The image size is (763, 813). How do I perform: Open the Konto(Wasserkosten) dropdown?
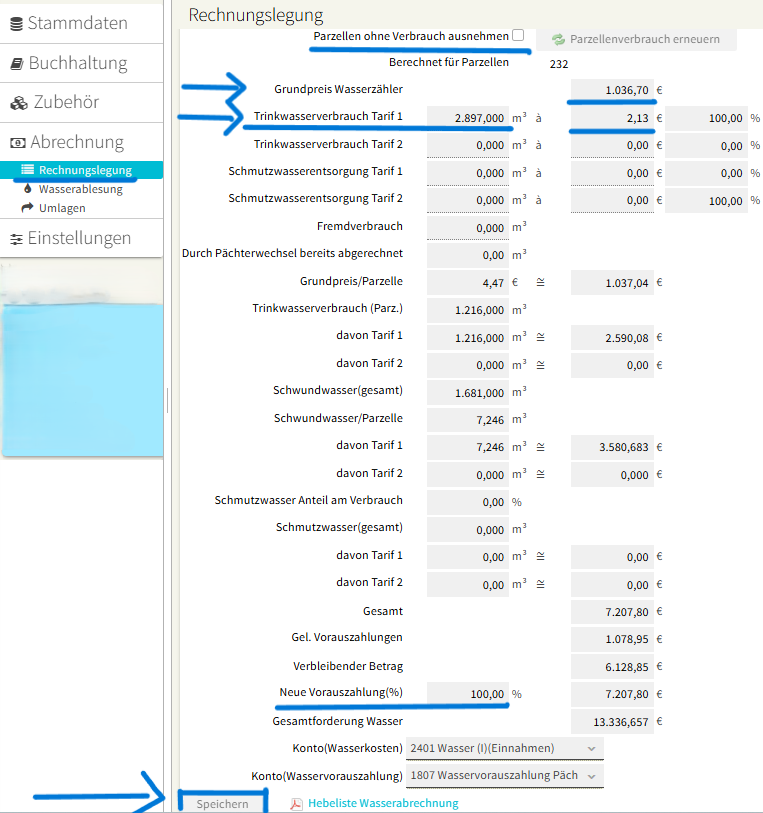504,748
